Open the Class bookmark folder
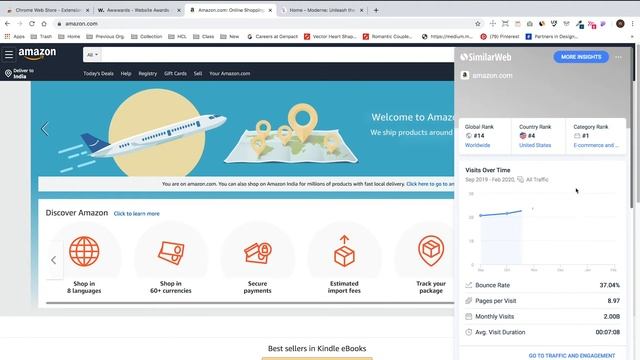Image resolution: width=640 pixels, height=360 pixels. pyautogui.click(x=203, y=37)
